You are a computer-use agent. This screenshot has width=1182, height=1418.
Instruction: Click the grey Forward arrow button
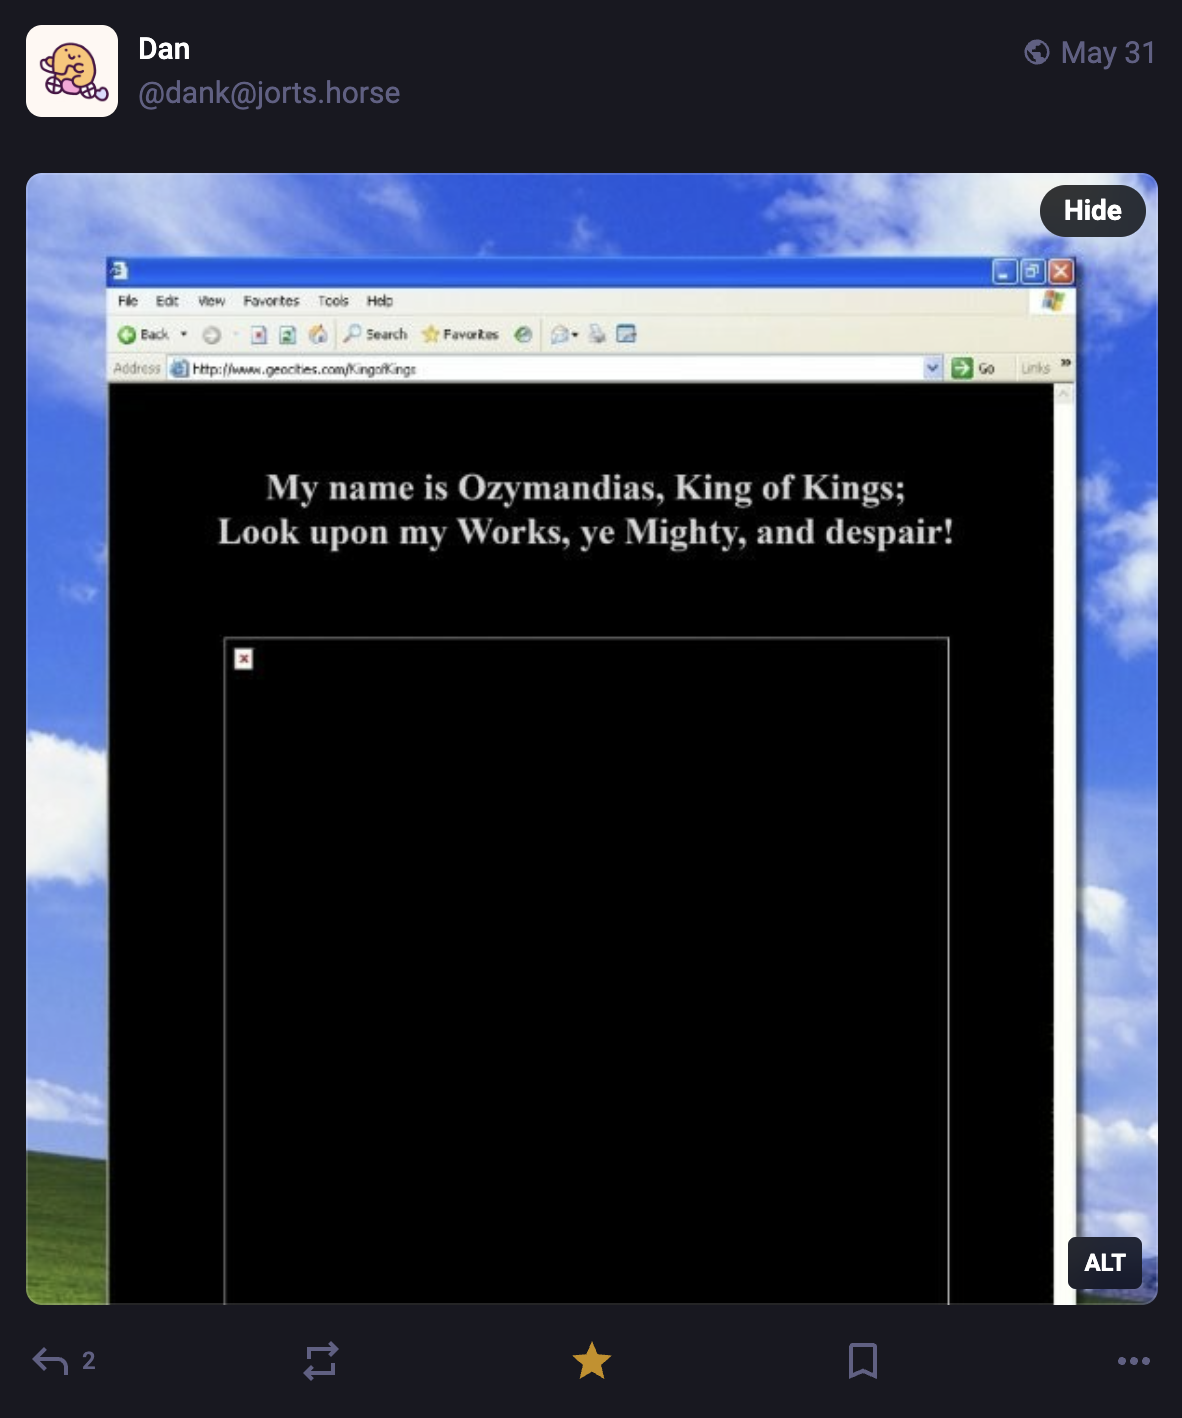coord(211,335)
